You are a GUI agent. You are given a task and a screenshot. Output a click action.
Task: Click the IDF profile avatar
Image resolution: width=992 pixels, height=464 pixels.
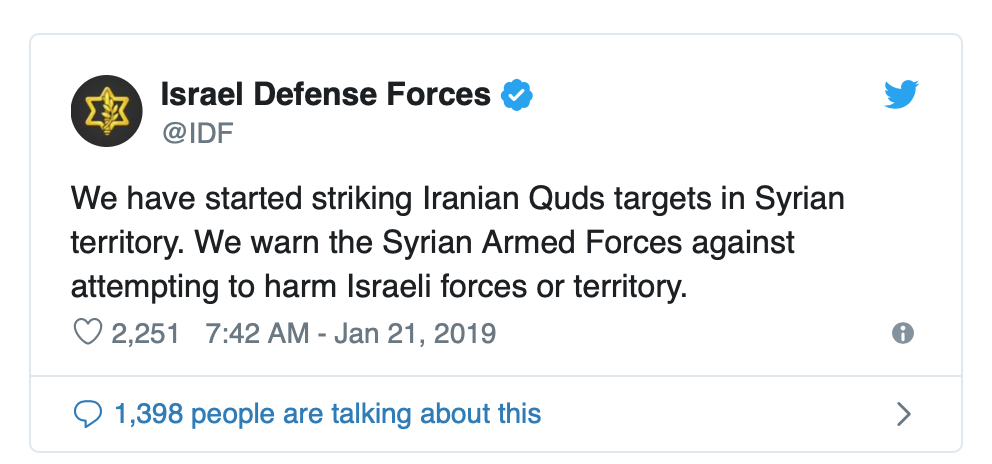coord(105,111)
